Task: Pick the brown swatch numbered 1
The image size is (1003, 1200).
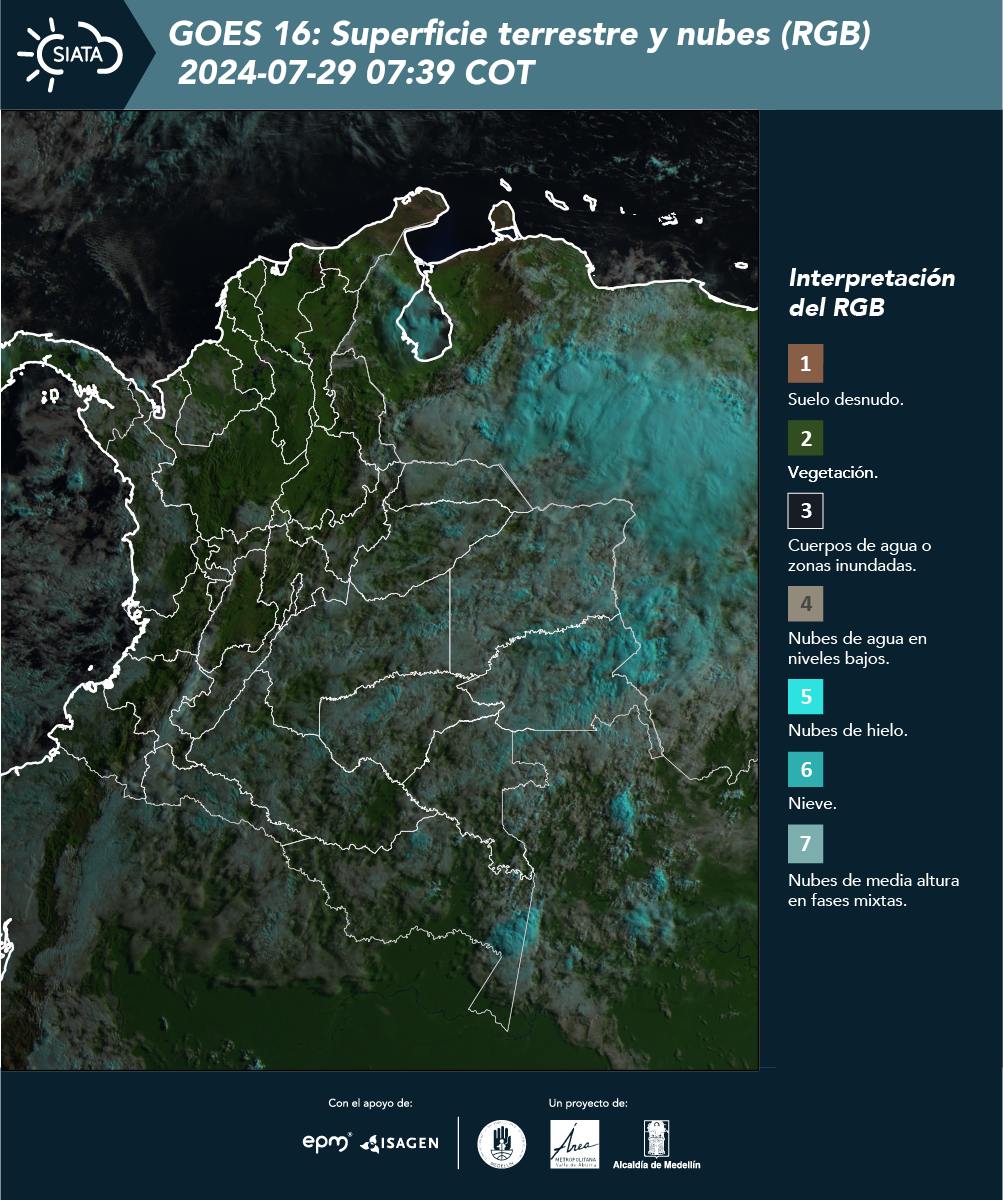Action: [805, 364]
